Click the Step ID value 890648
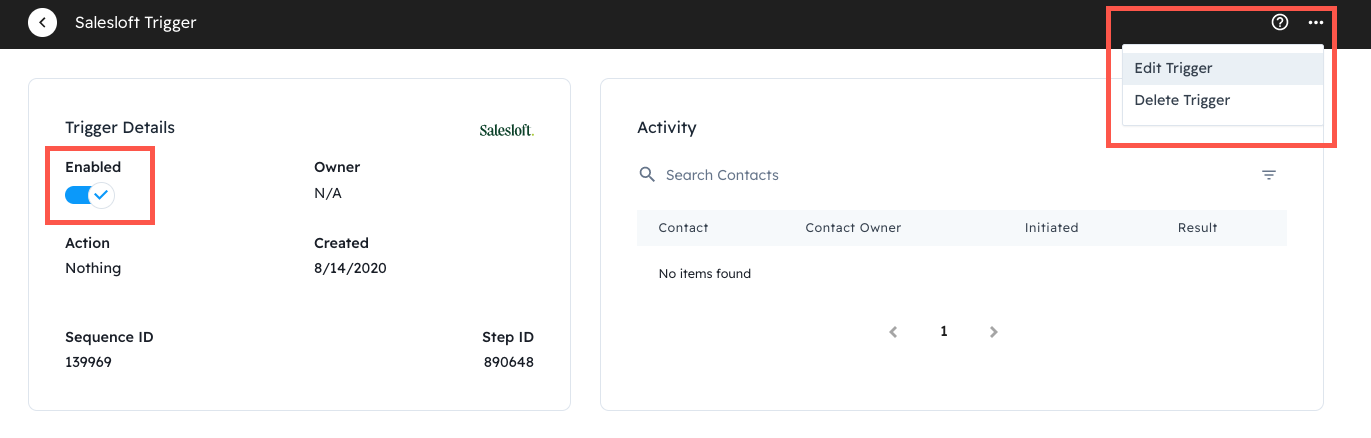1371x438 pixels. pos(508,362)
